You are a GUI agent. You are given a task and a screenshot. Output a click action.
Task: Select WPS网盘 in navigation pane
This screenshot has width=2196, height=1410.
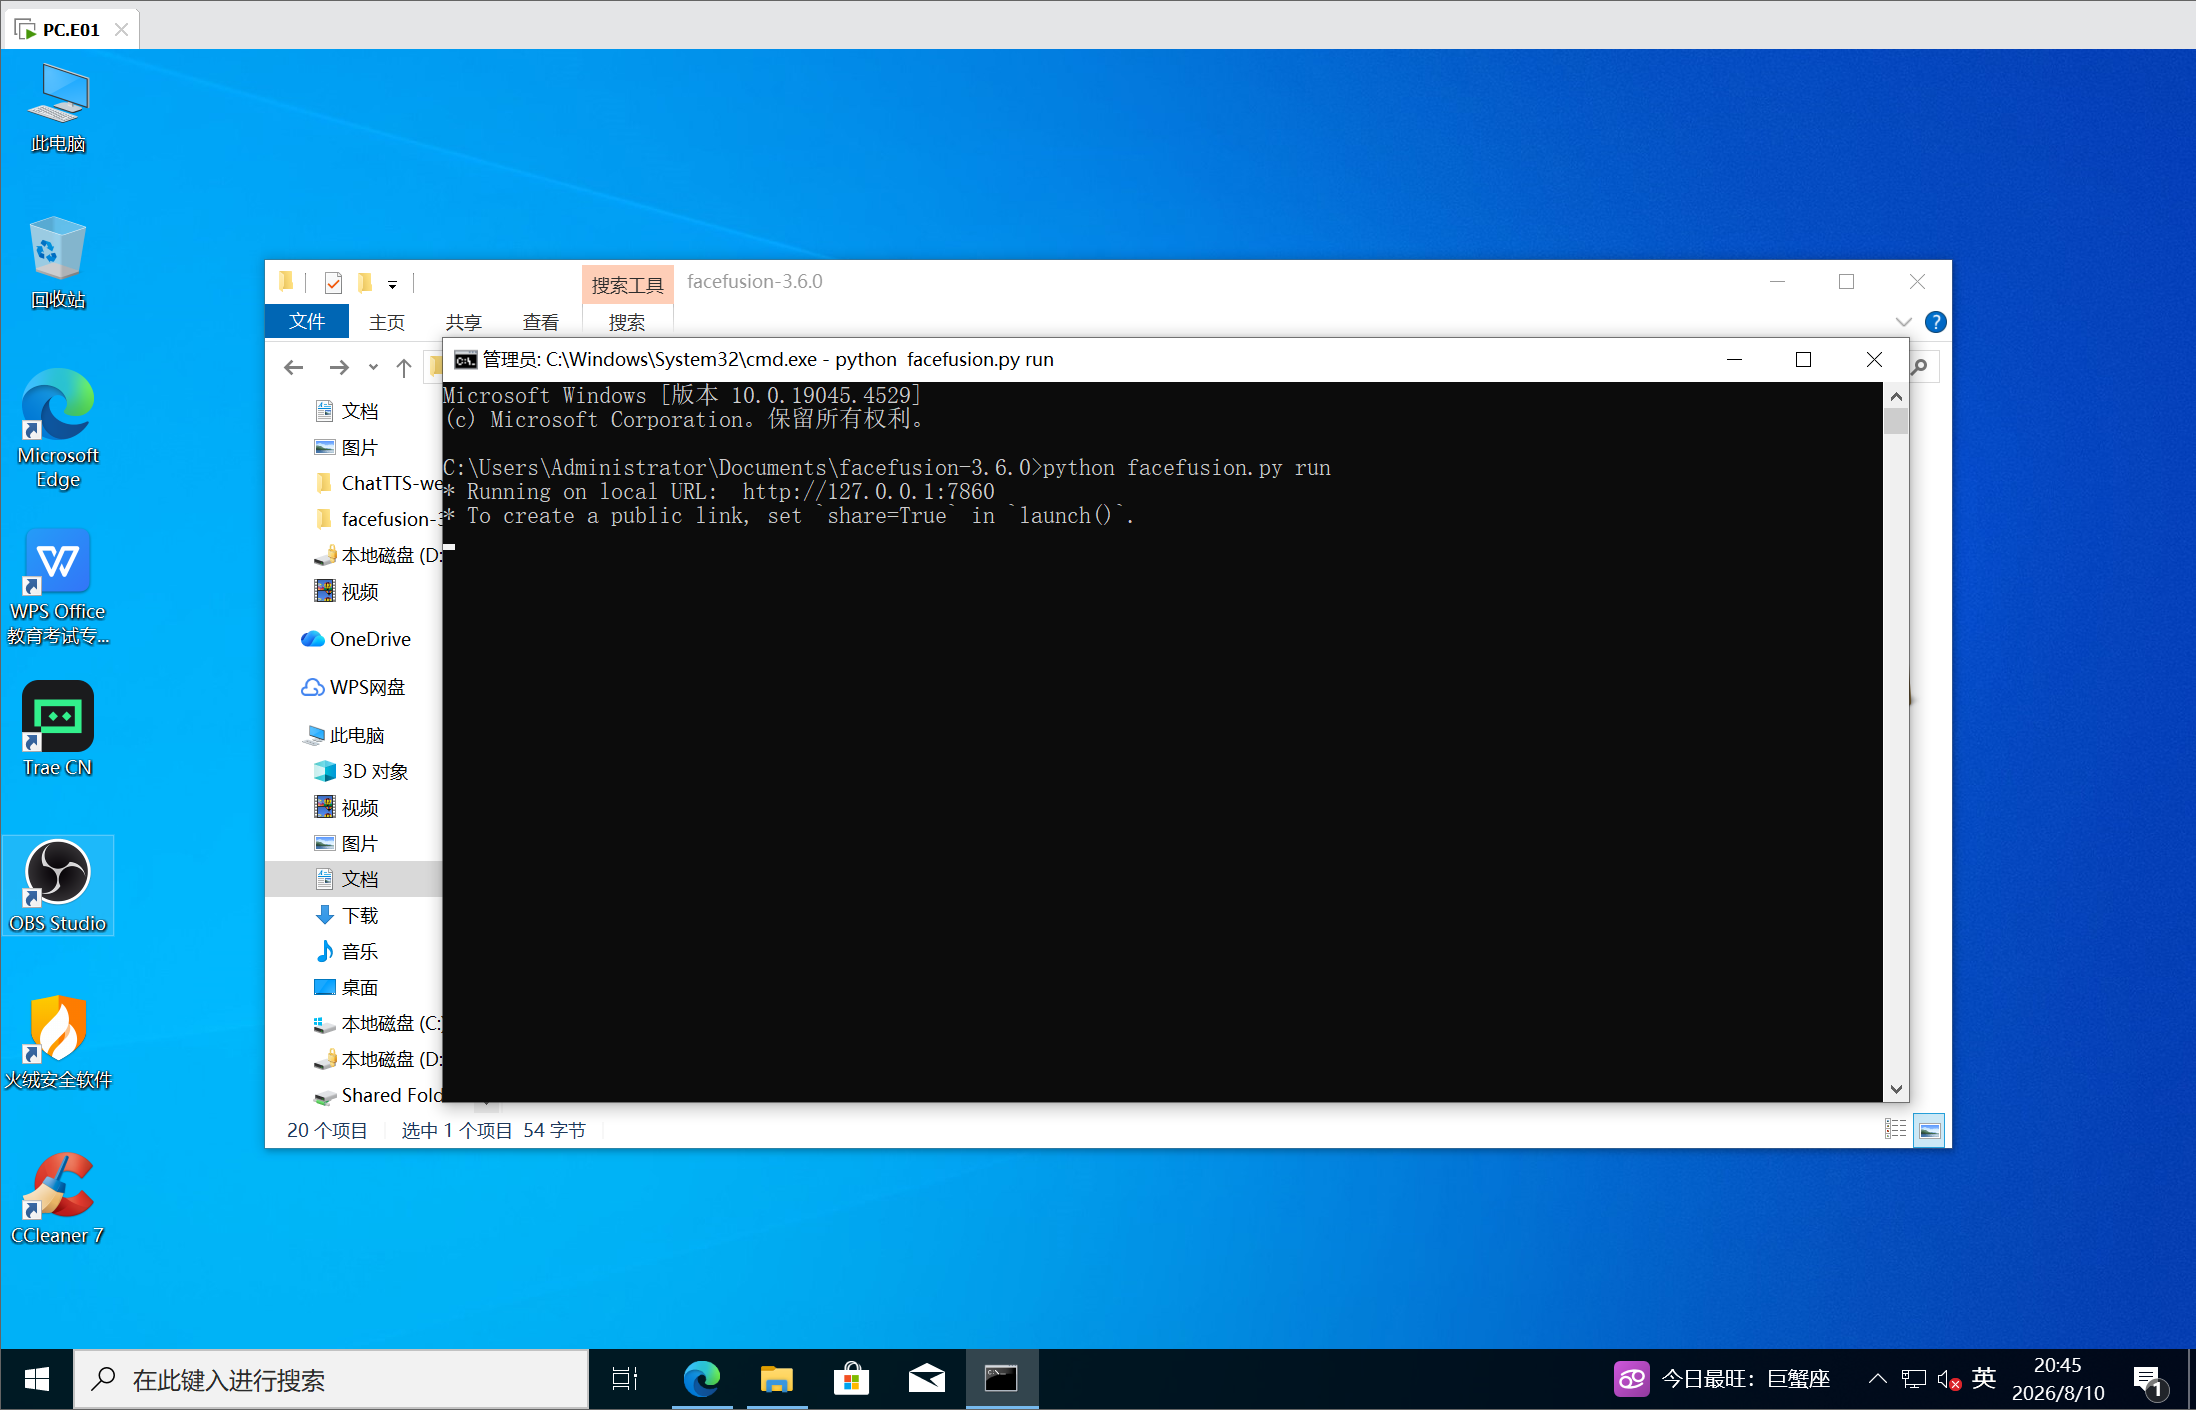coord(354,687)
